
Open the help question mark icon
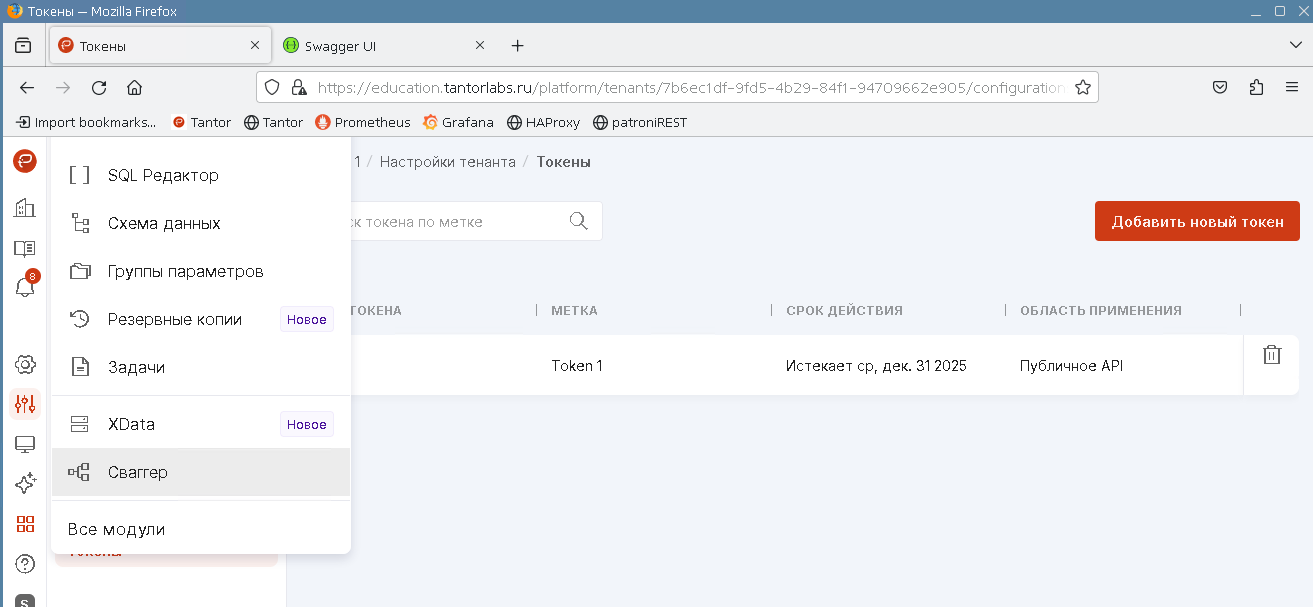25,564
